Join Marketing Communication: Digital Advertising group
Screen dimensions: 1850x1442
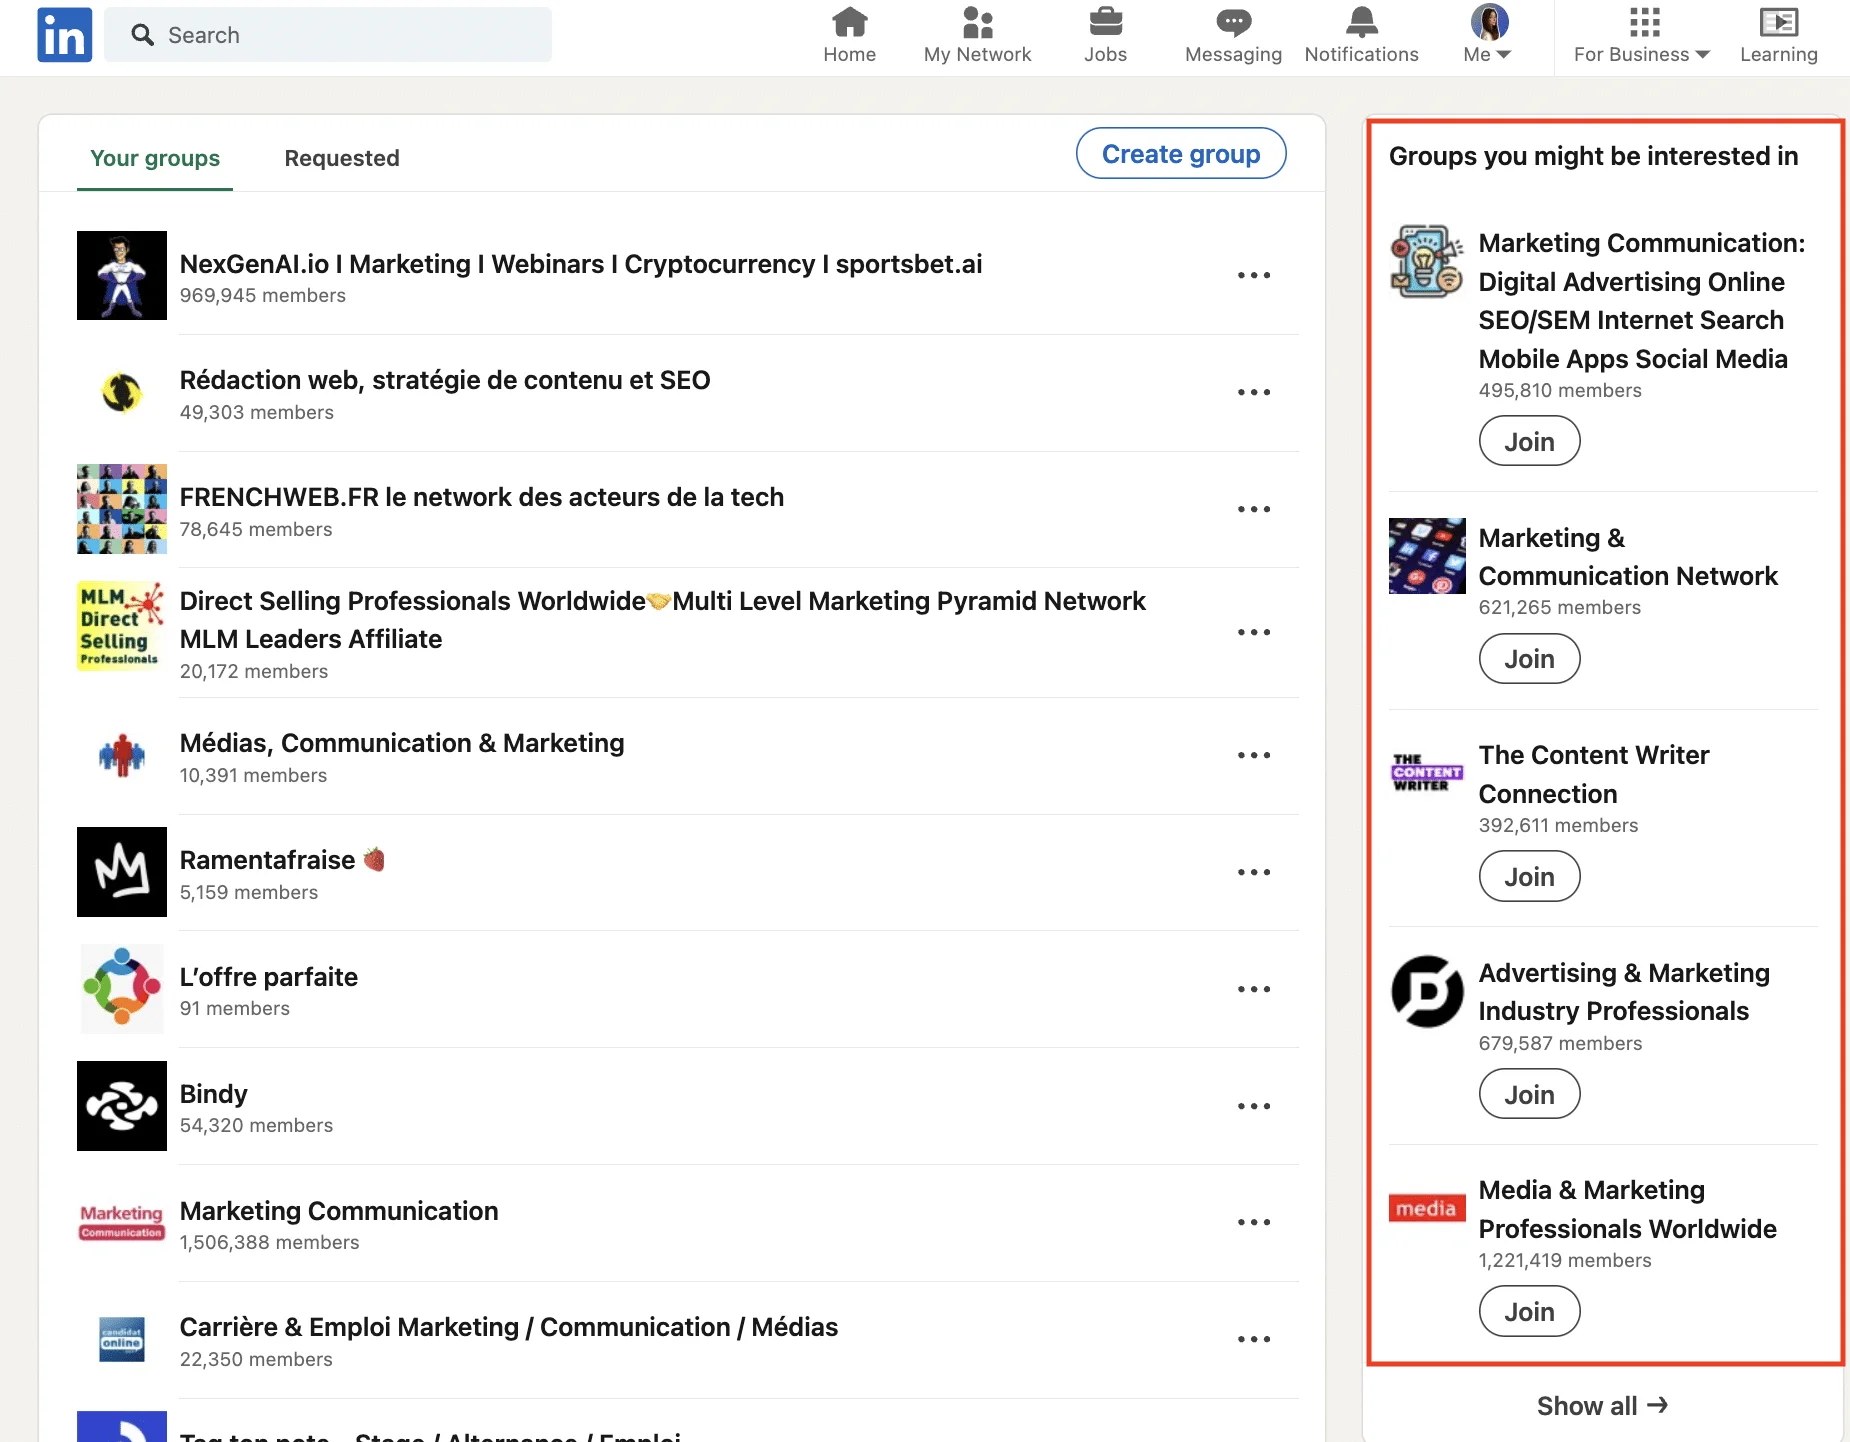(x=1529, y=441)
